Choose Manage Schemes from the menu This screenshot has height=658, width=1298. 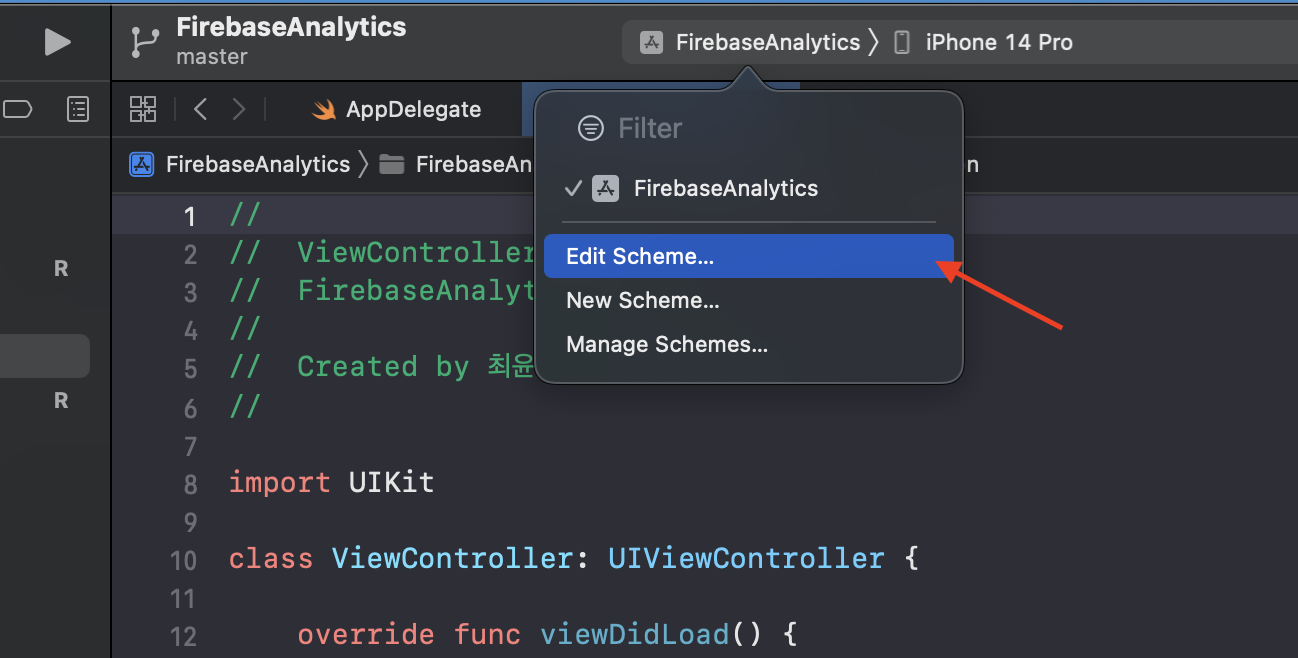click(666, 344)
